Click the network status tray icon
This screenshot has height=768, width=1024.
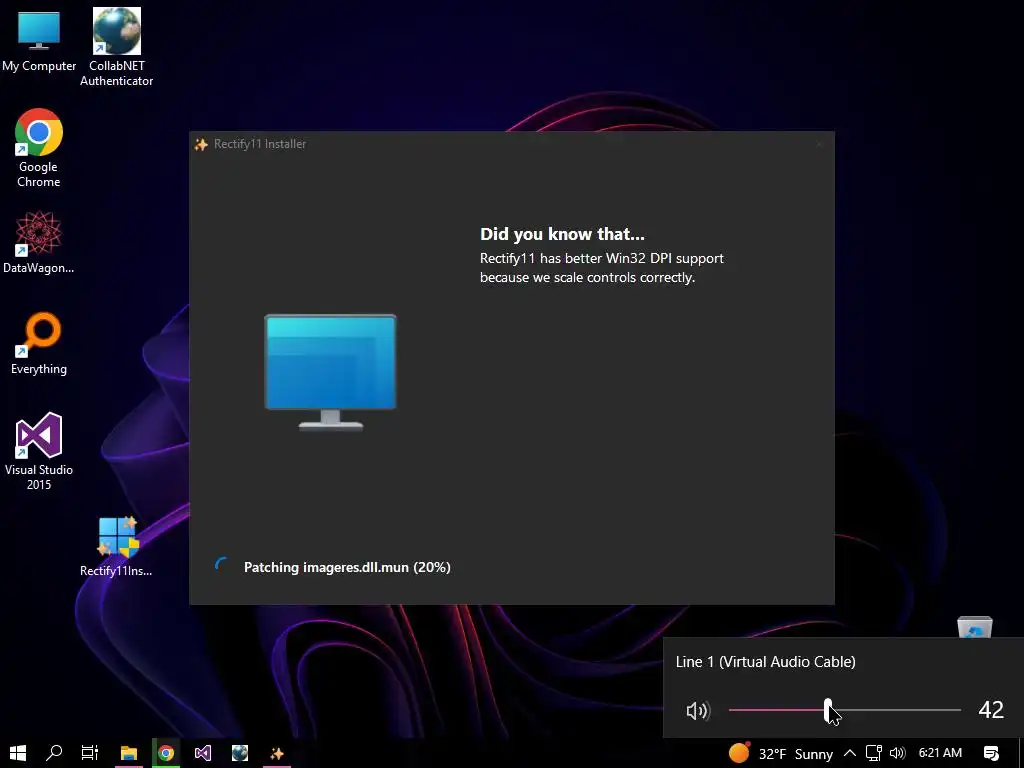click(x=873, y=753)
